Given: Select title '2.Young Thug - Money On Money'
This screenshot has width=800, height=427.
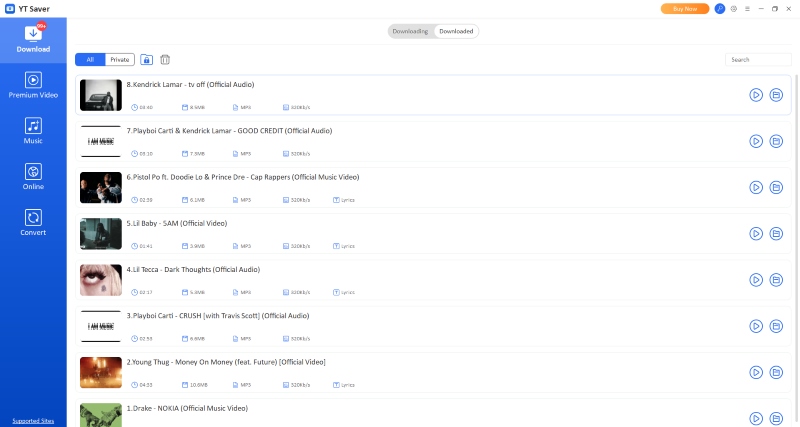Looking at the screenshot, I should click(x=226, y=362).
